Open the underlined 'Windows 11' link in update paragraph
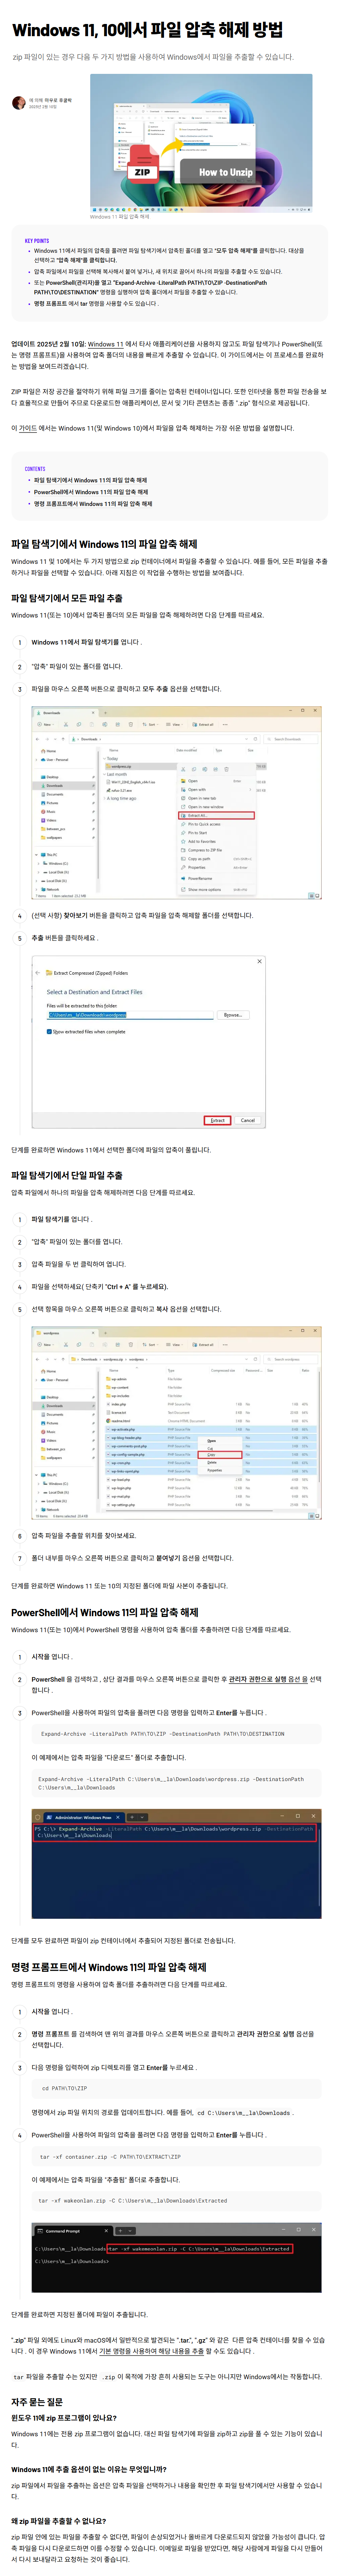 [x=106, y=344]
